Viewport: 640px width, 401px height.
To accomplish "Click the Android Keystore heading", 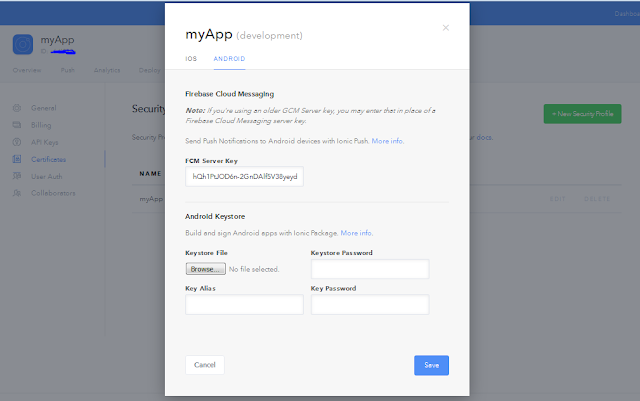I will pyautogui.click(x=215, y=216).
